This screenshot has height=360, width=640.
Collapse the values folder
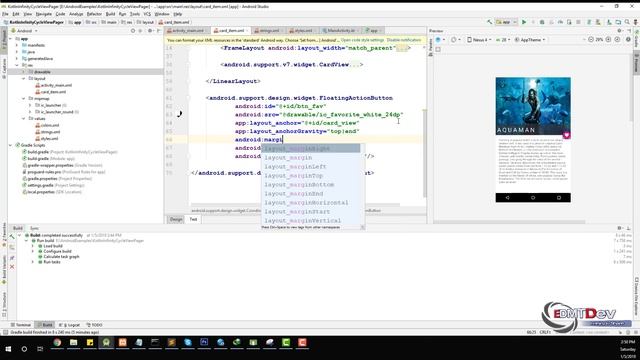(23, 119)
